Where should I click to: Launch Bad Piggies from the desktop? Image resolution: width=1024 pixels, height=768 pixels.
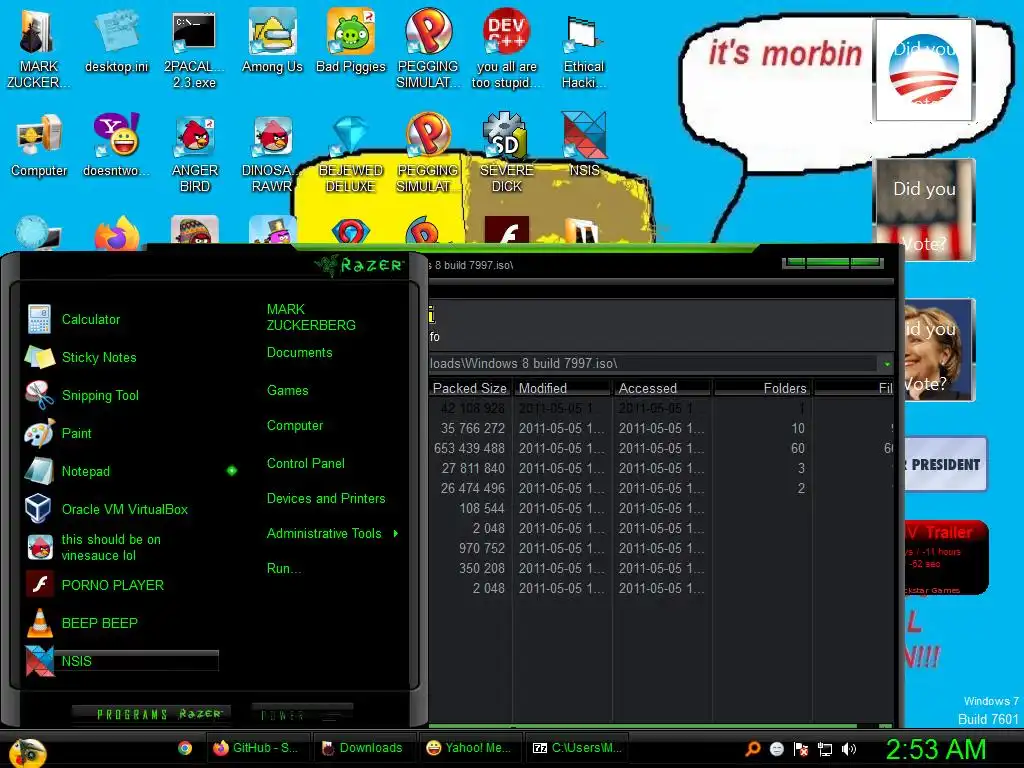[351, 41]
